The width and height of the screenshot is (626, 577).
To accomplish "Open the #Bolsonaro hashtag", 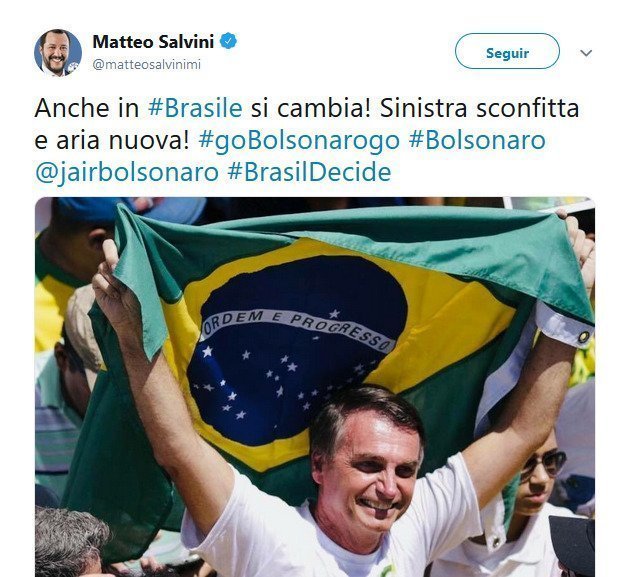I will pos(477,140).
